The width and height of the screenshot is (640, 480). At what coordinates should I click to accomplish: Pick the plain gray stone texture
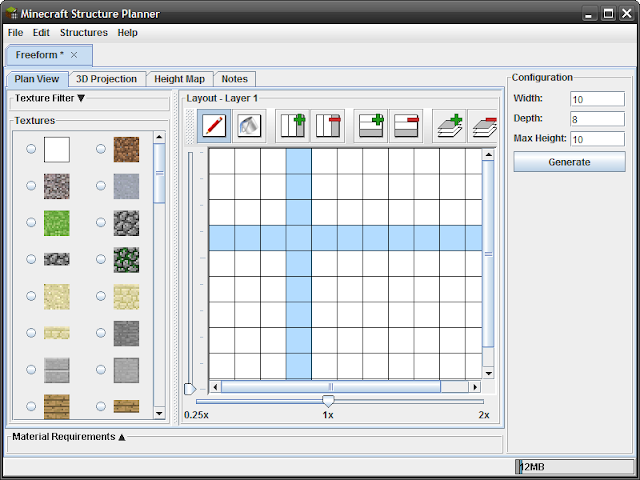127,370
